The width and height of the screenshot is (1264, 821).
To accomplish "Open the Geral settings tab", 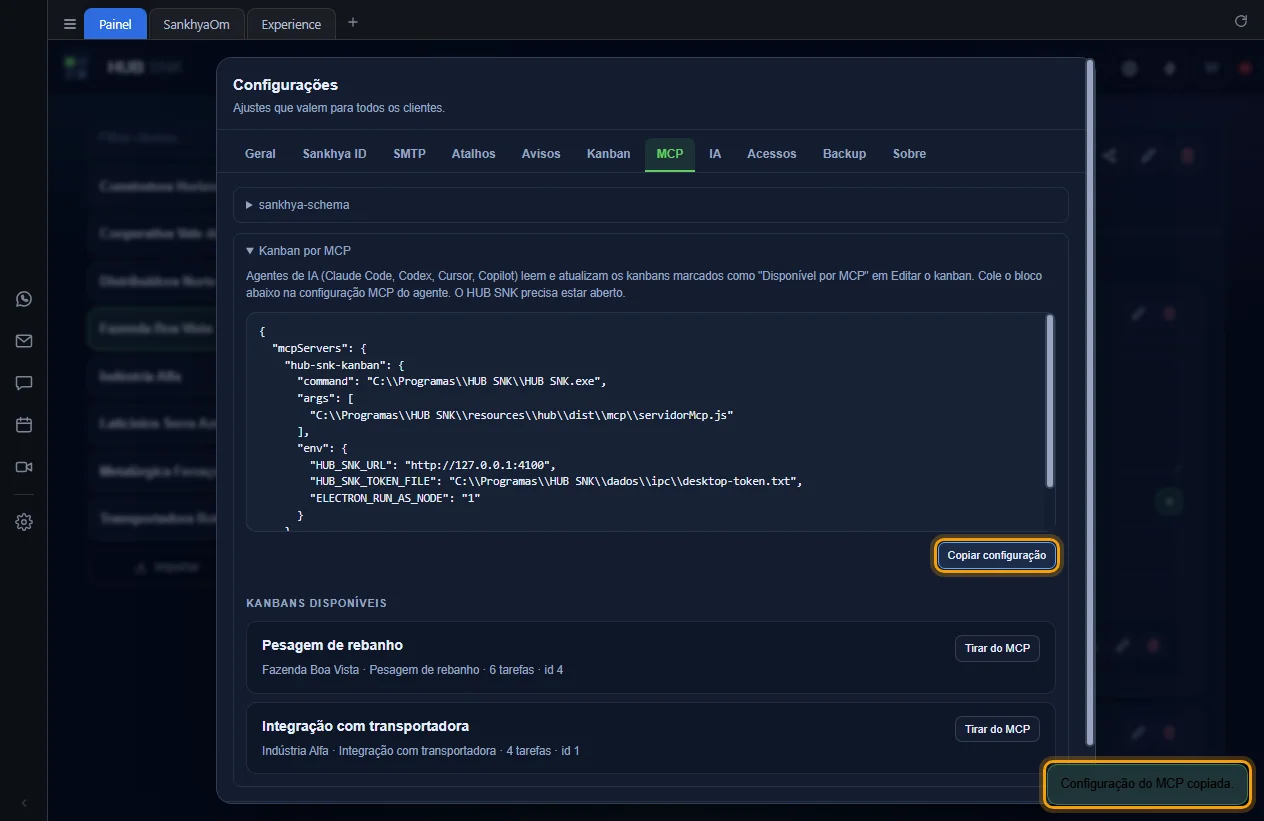I will pos(260,154).
